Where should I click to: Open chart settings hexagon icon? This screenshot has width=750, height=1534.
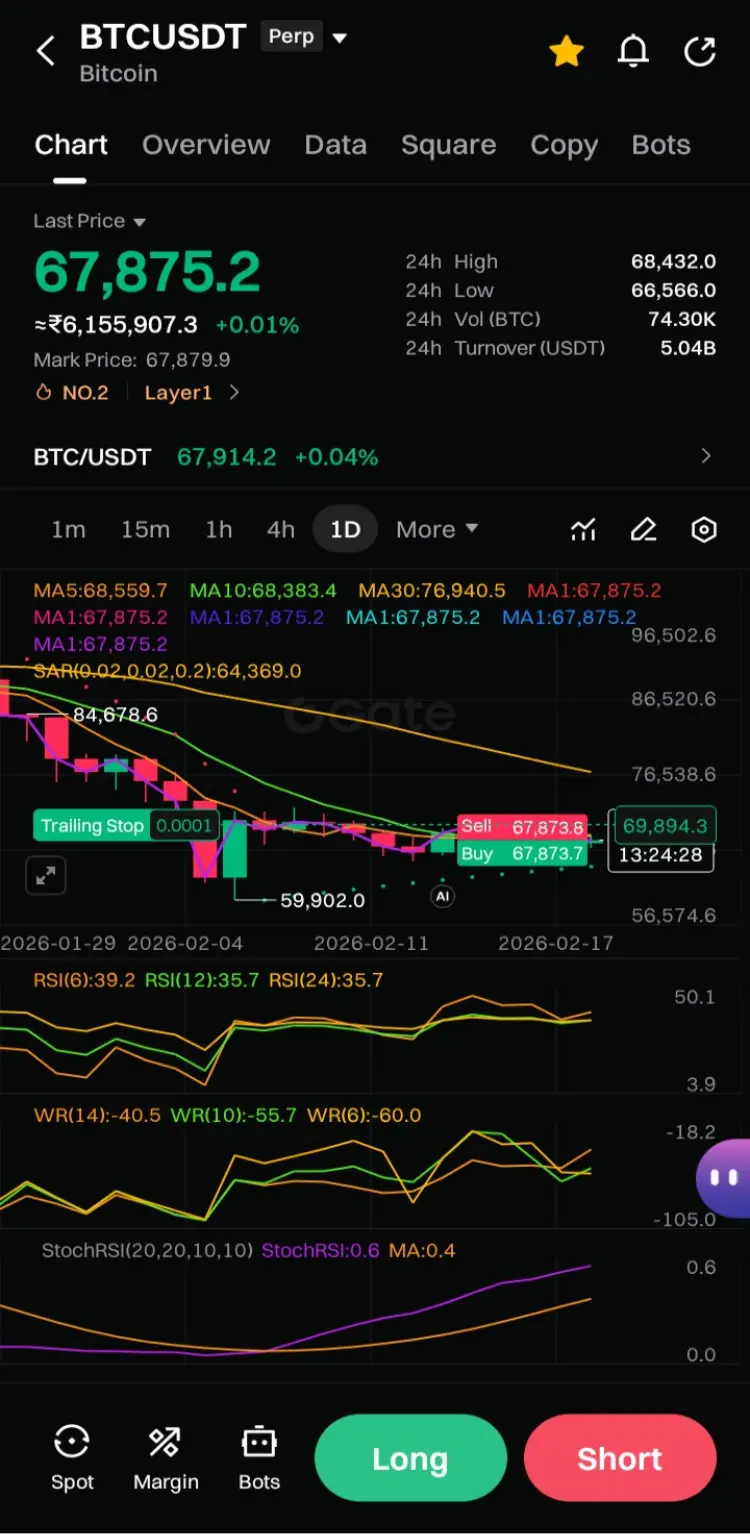tap(704, 530)
